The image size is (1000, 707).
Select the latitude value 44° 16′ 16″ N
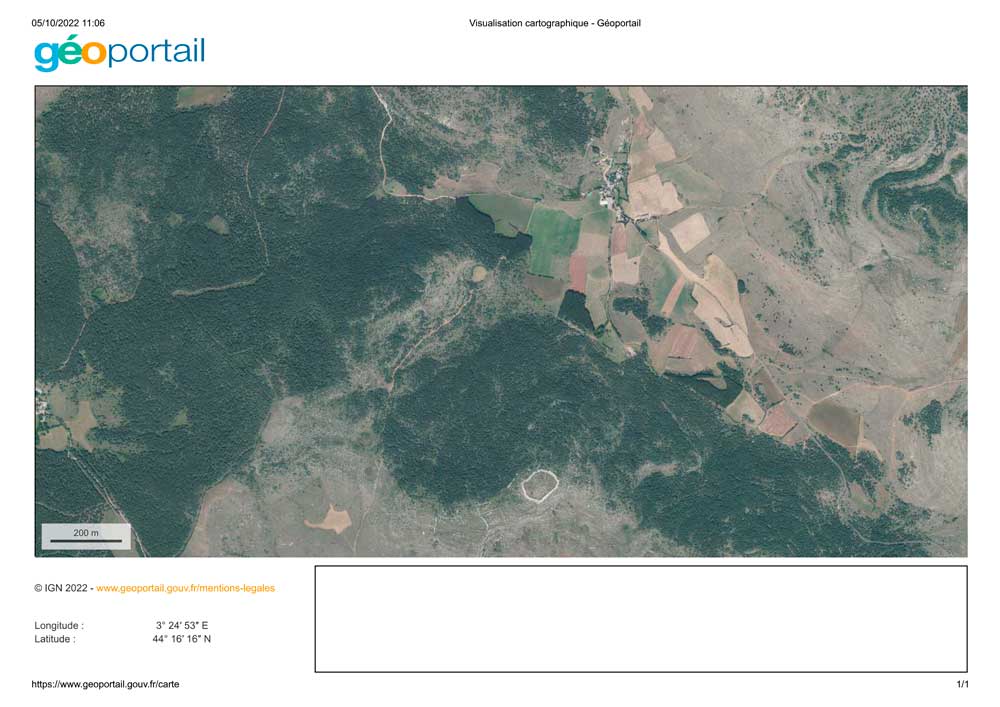[x=182, y=639]
